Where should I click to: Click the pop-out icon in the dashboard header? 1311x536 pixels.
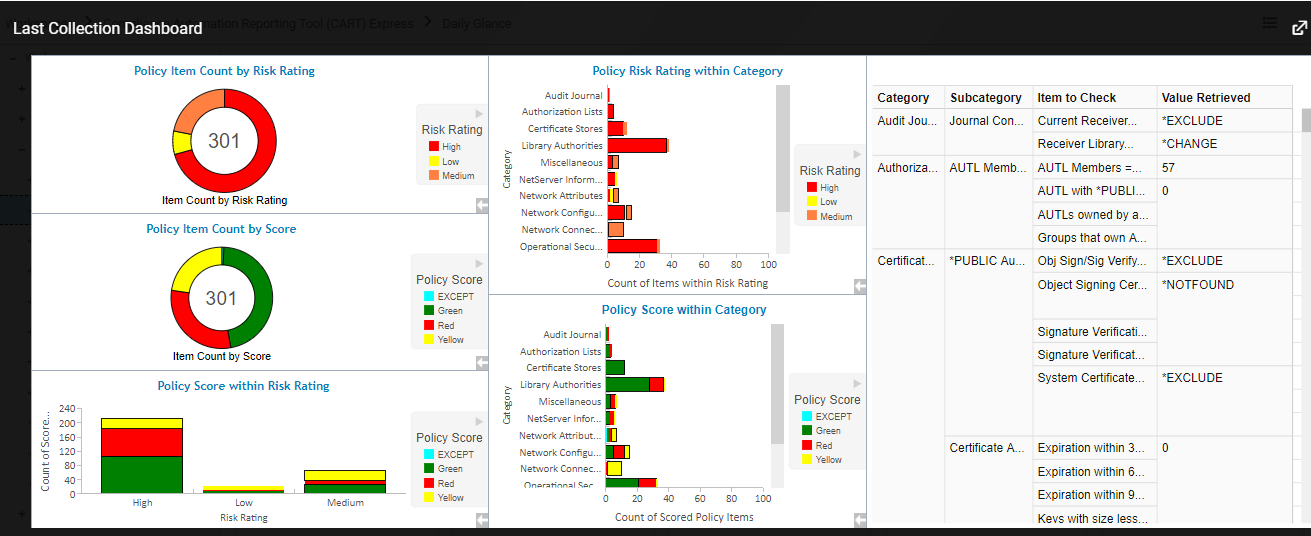(1299, 27)
